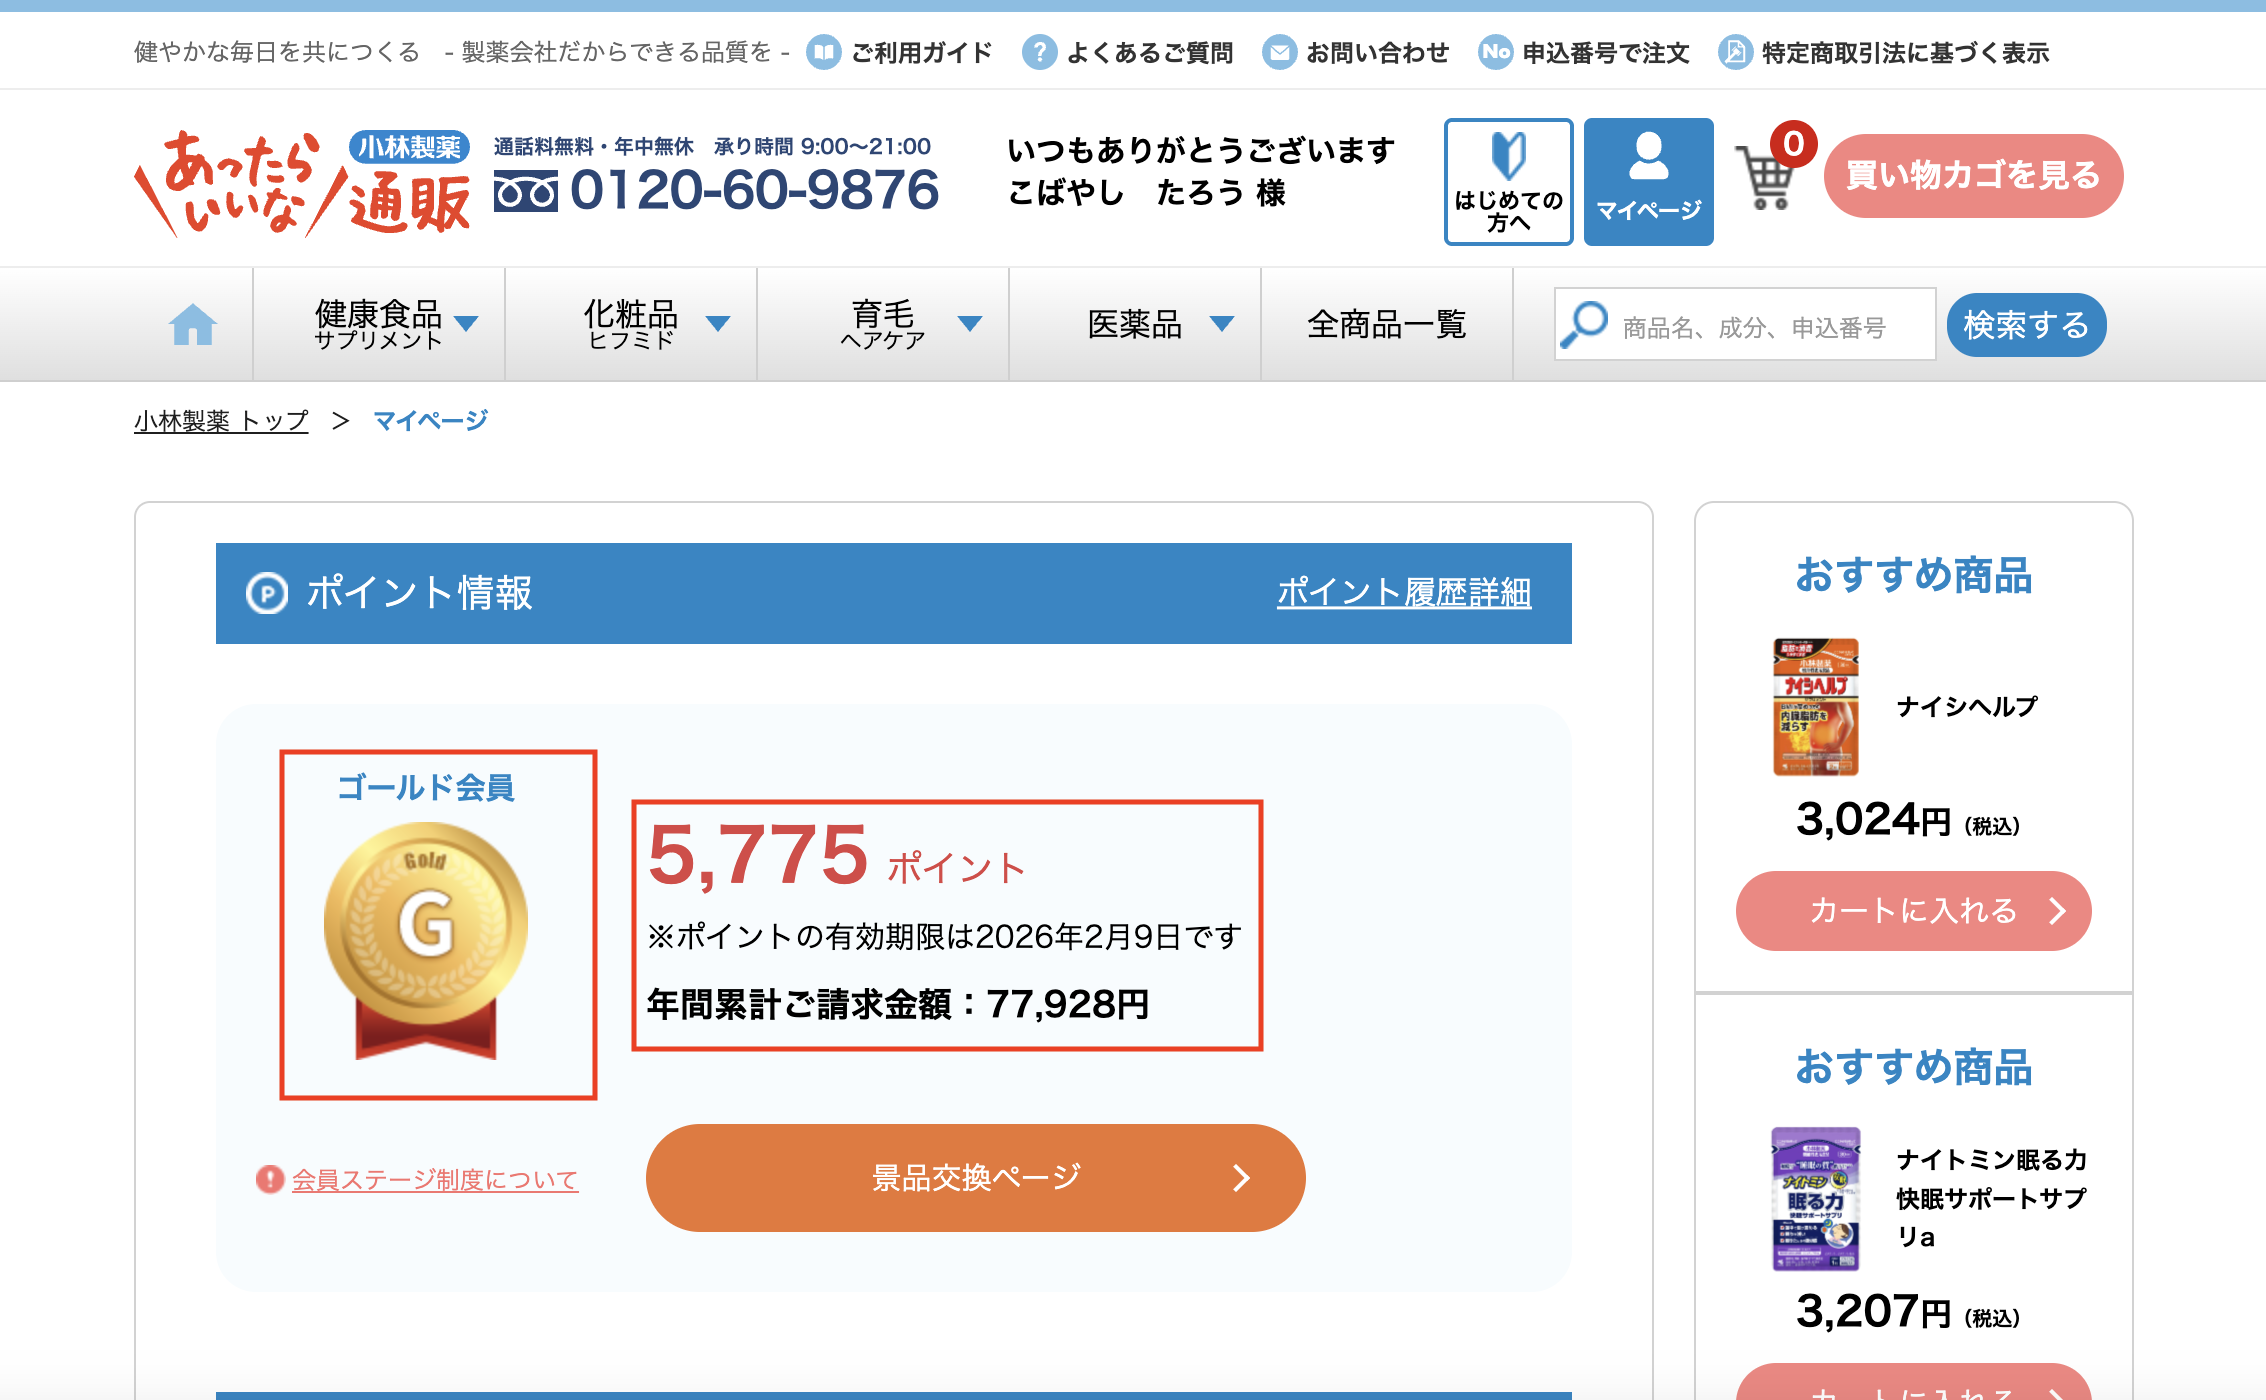
Task: Click the マイページ breadcrumb text
Action: (x=430, y=421)
